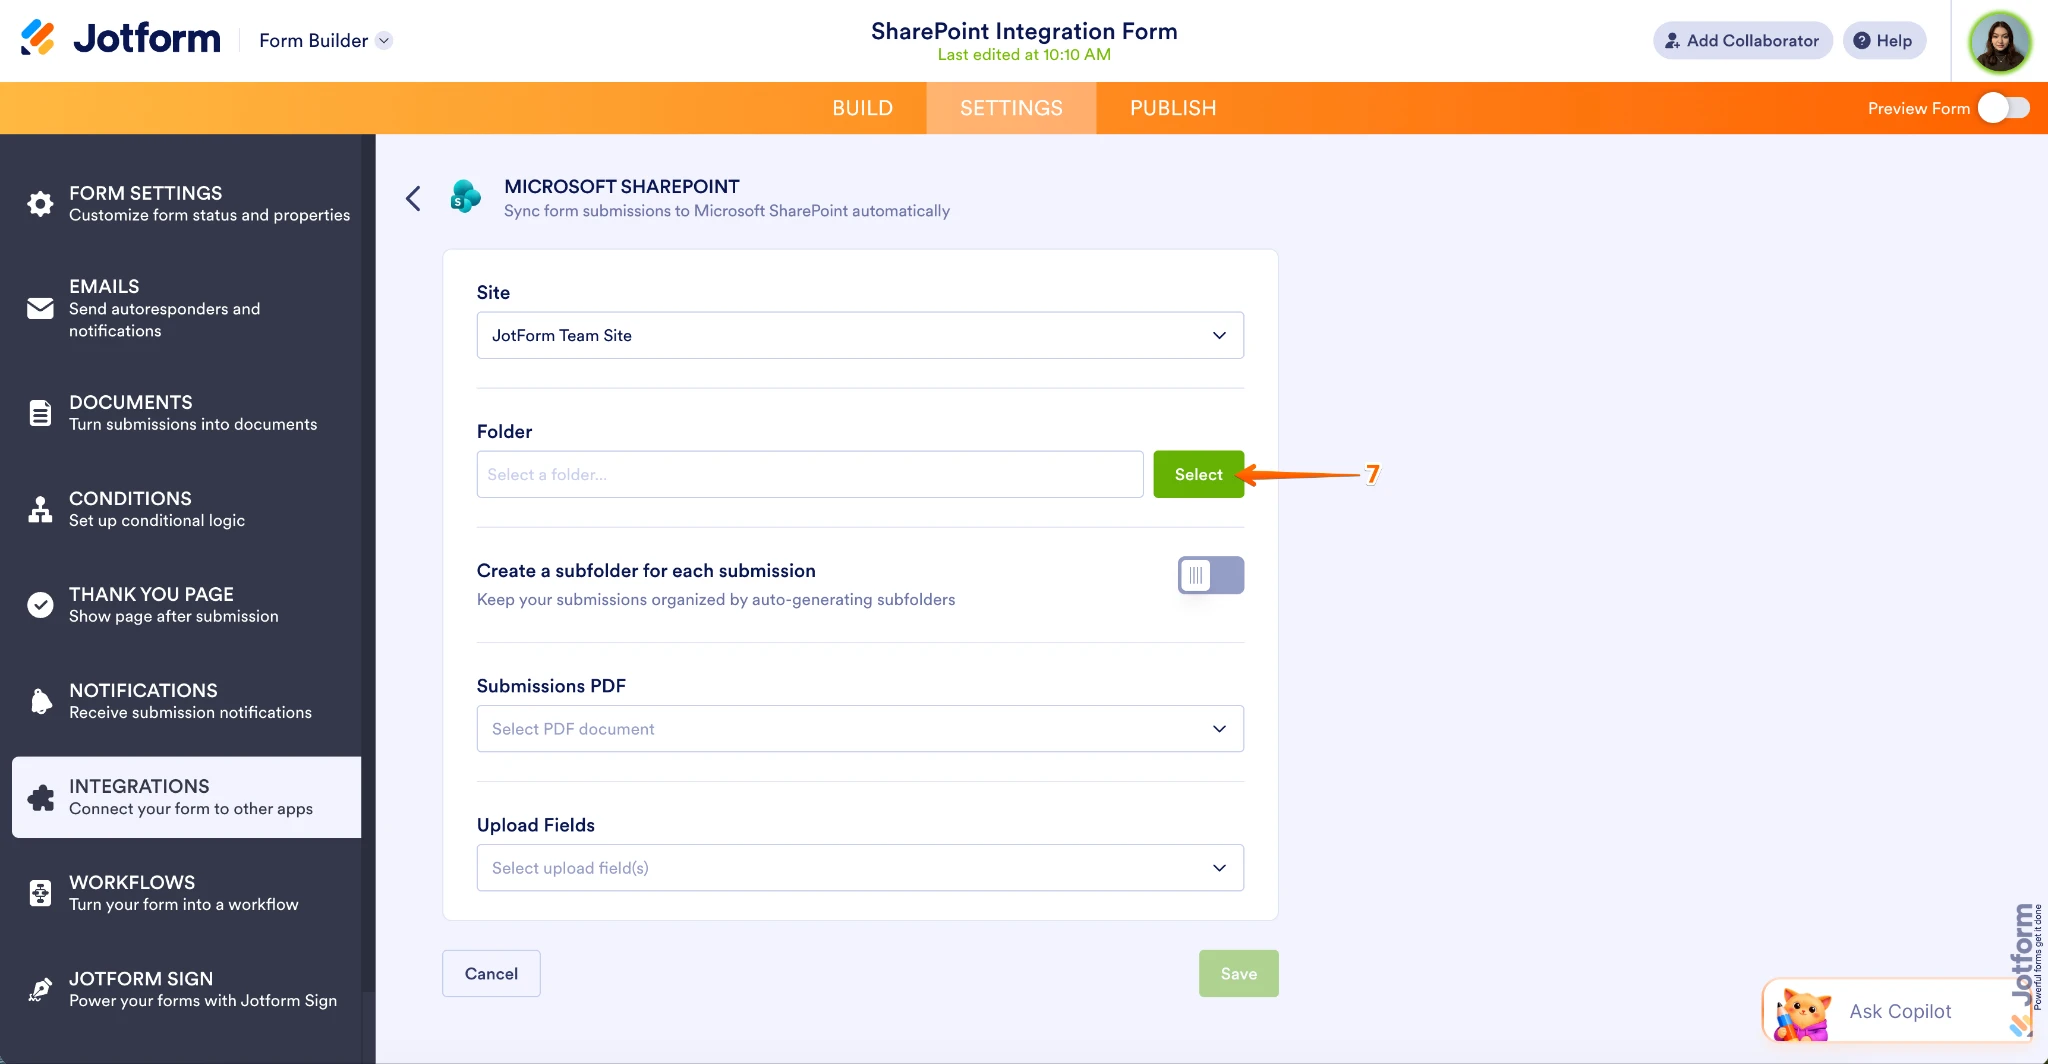Screen dimensions: 2048x1064
Task: Open the Form Settings gear icon
Action: point(40,204)
